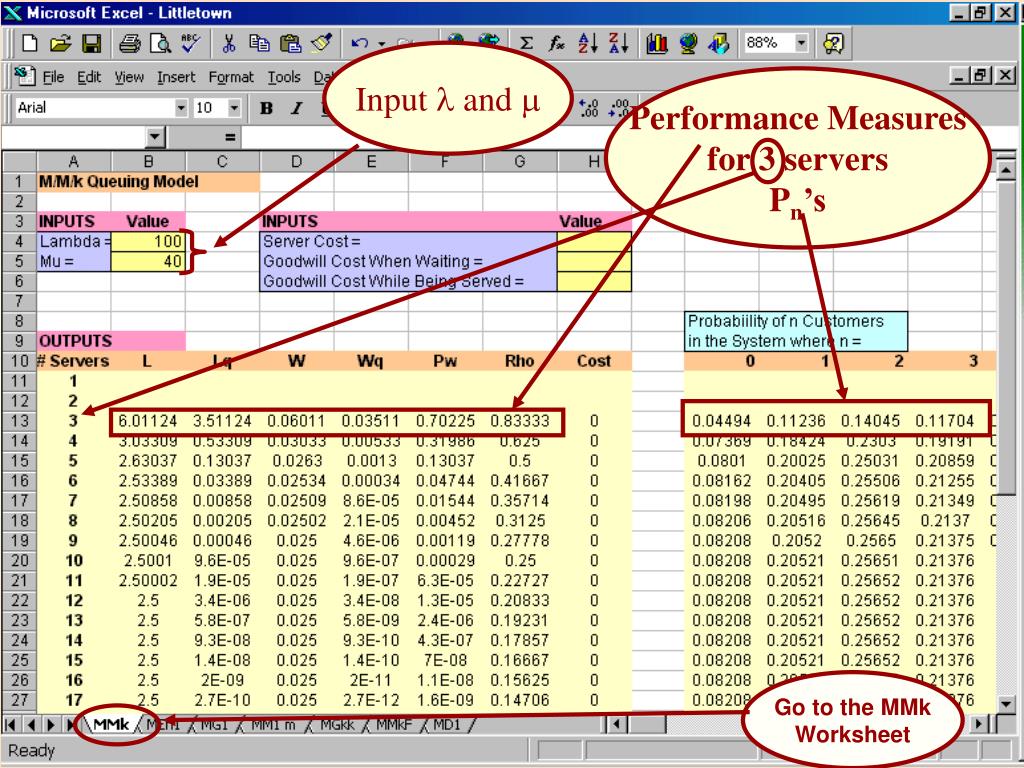Open the Tools menu

click(x=283, y=77)
